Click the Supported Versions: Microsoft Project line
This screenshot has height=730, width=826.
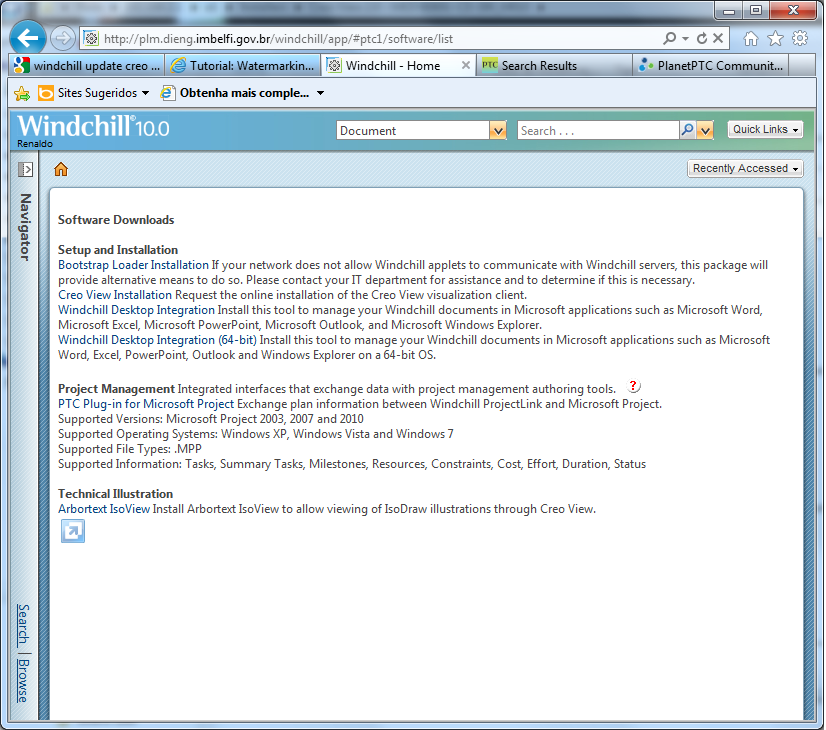point(211,419)
